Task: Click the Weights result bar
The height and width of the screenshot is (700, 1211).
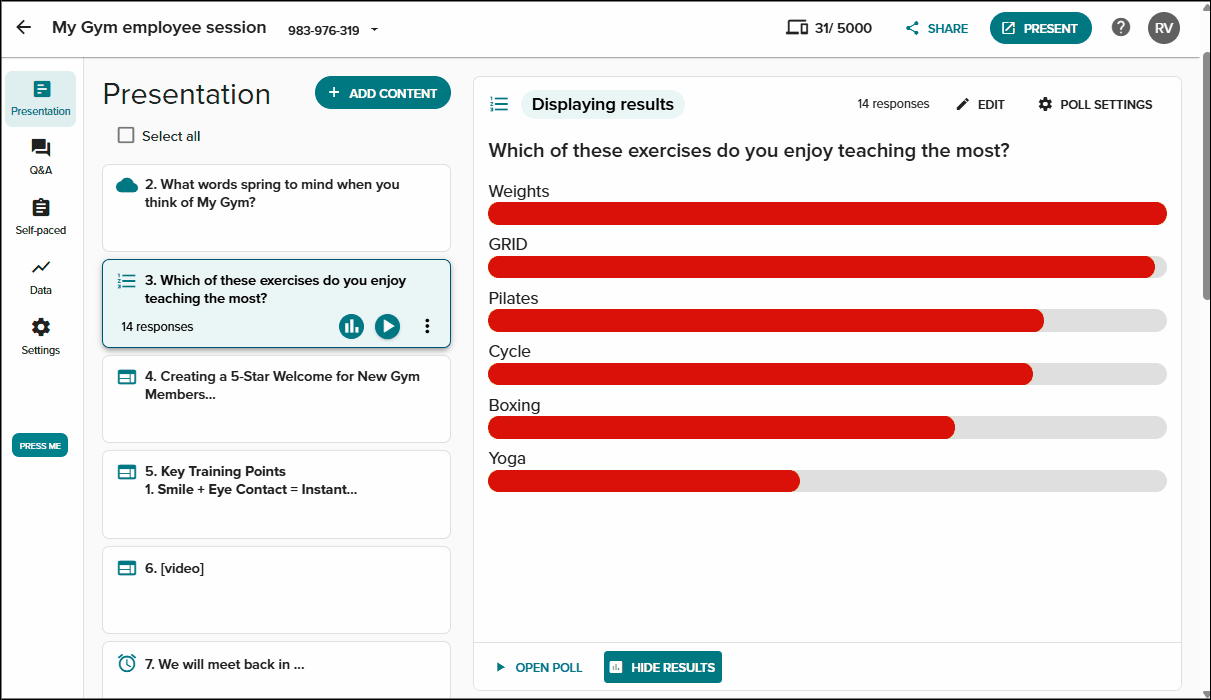Action: 827,213
